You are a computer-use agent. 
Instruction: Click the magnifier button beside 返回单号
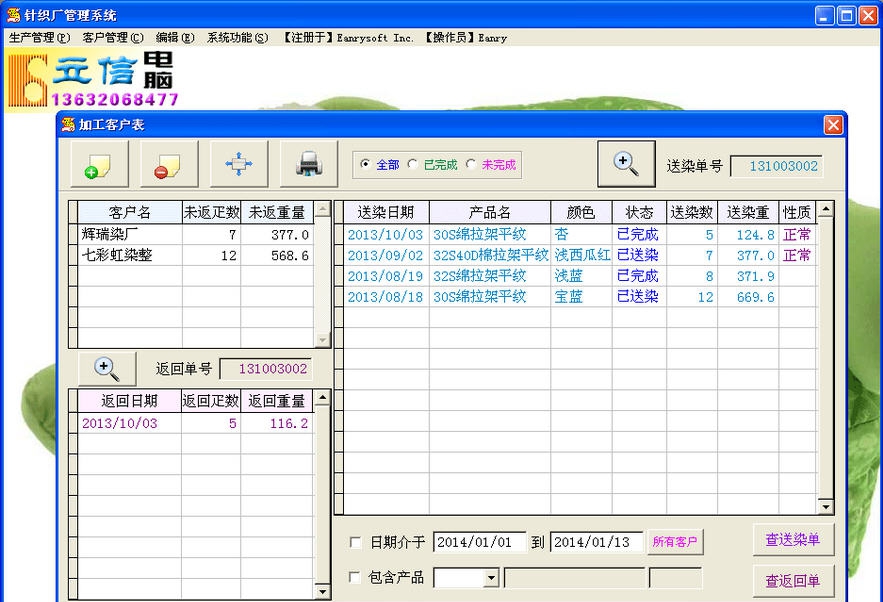(107, 368)
